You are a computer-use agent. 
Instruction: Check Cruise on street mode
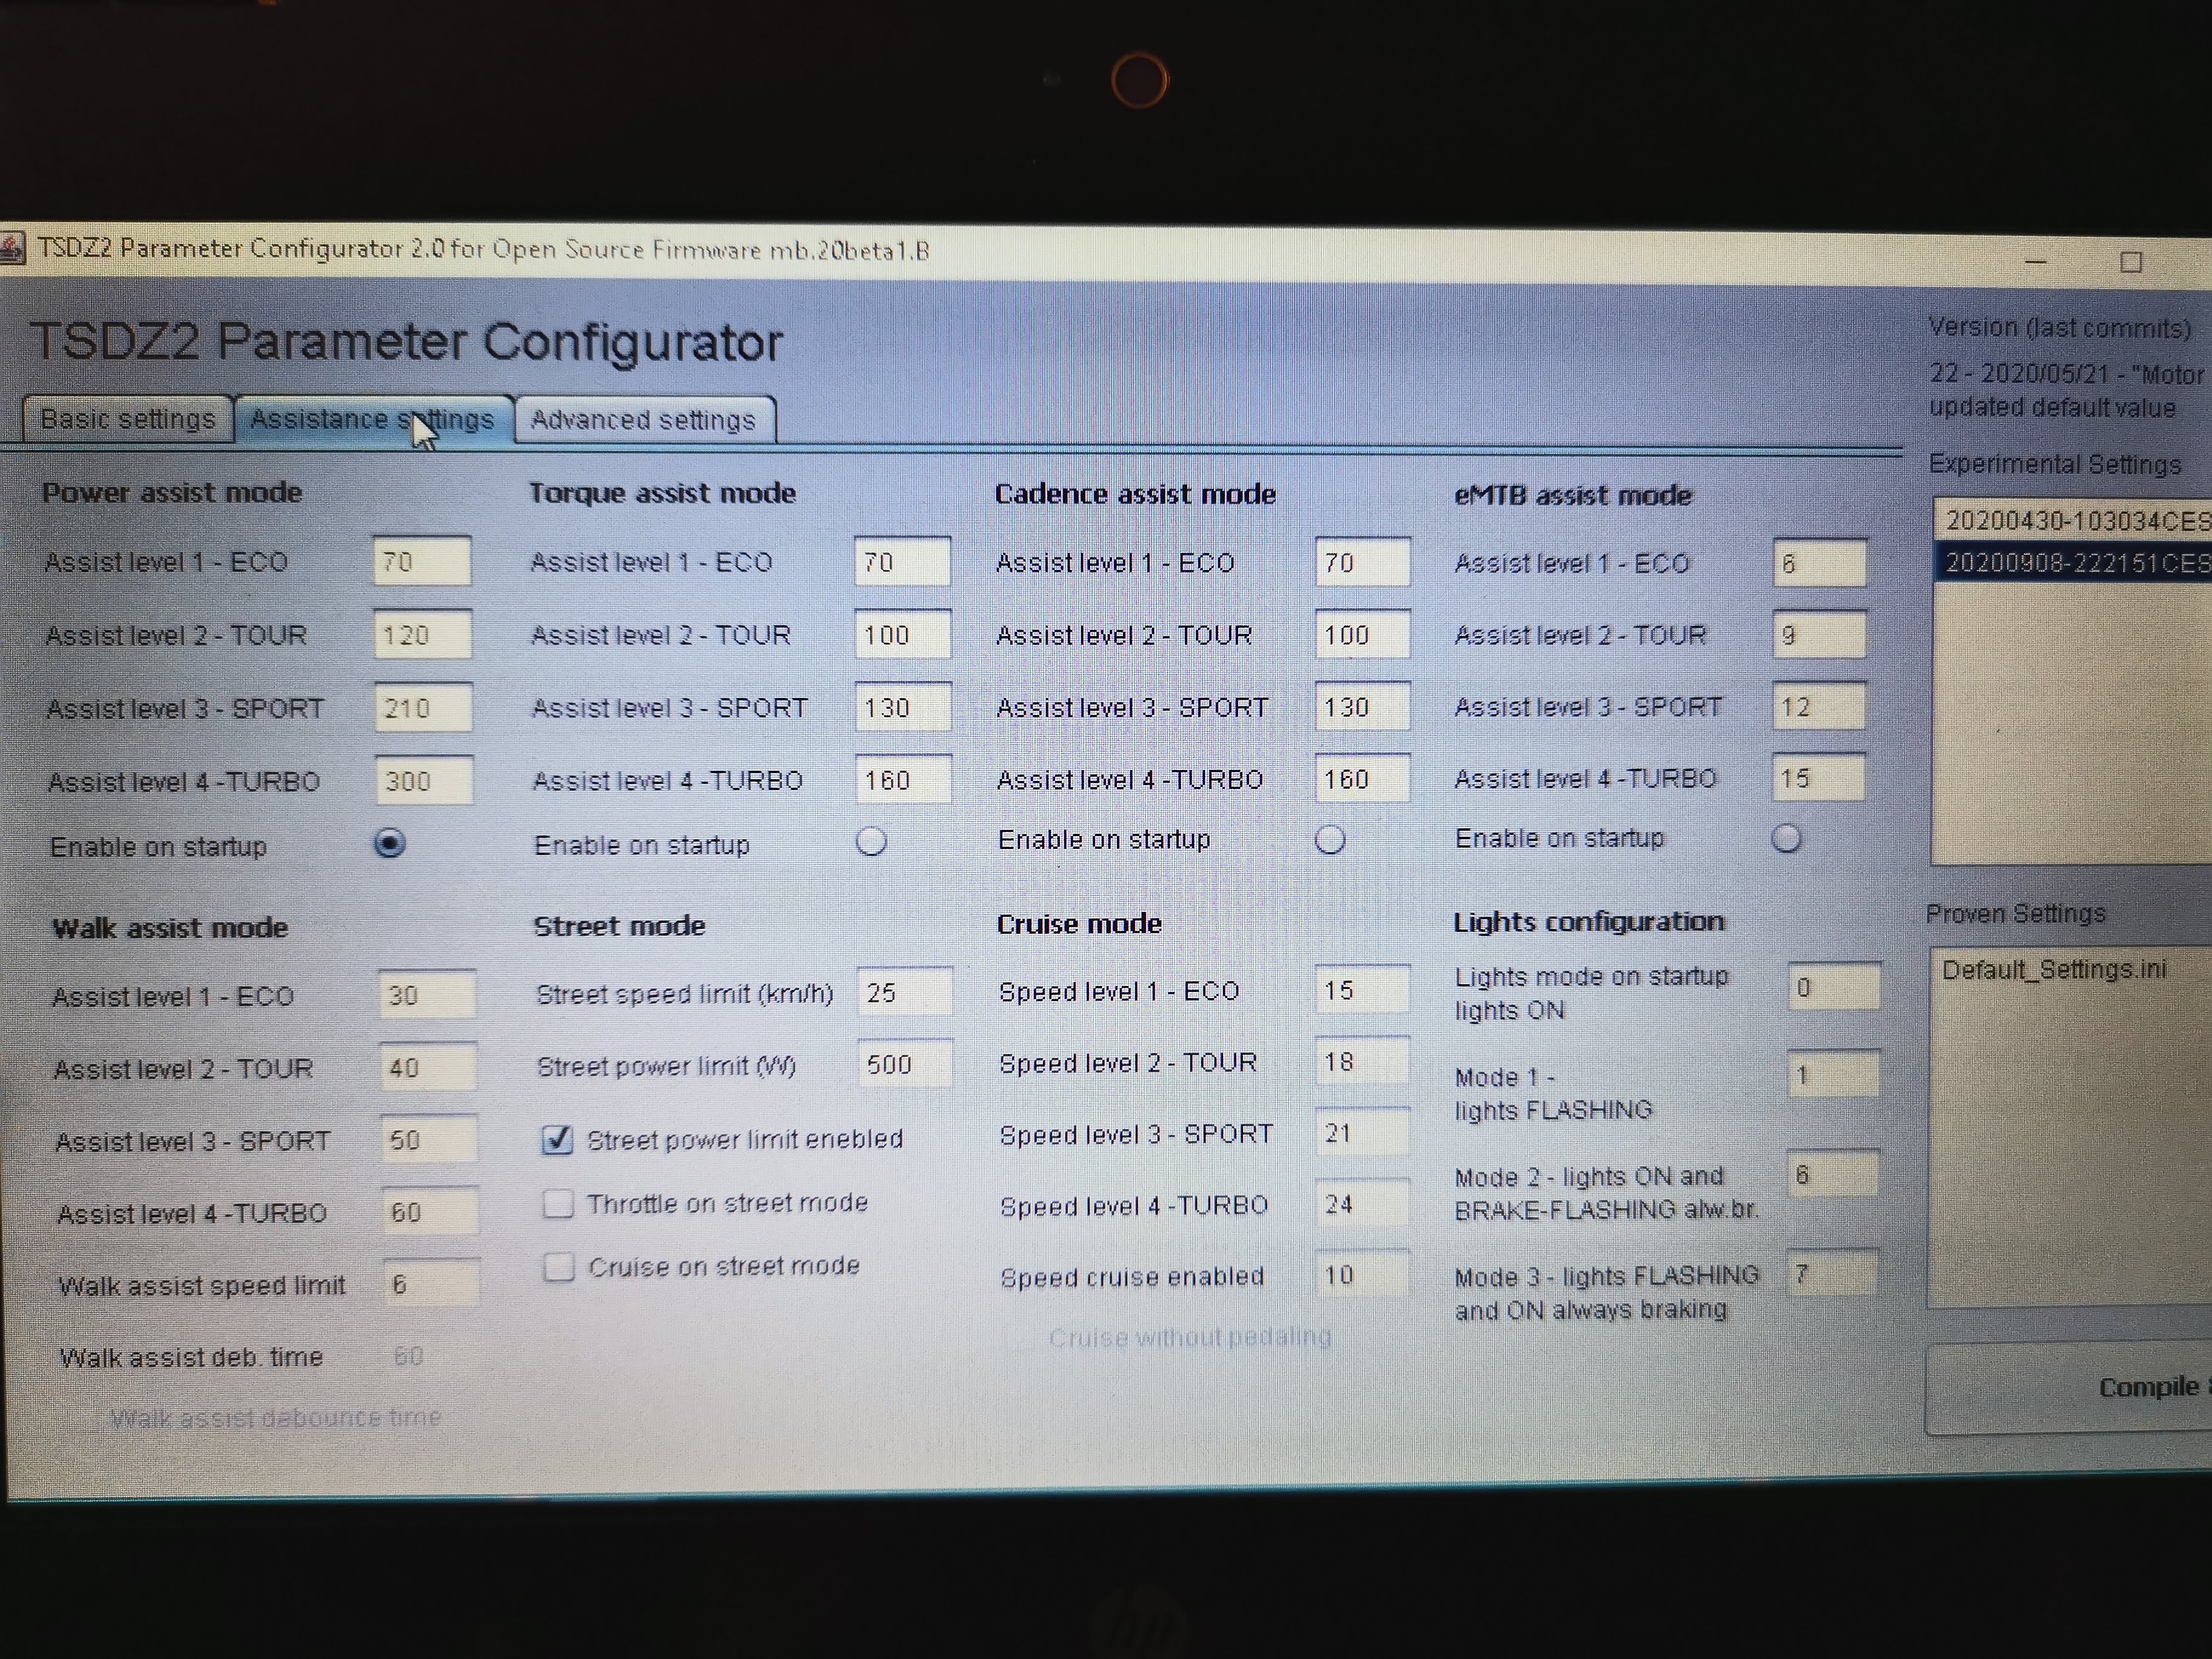coord(559,1267)
